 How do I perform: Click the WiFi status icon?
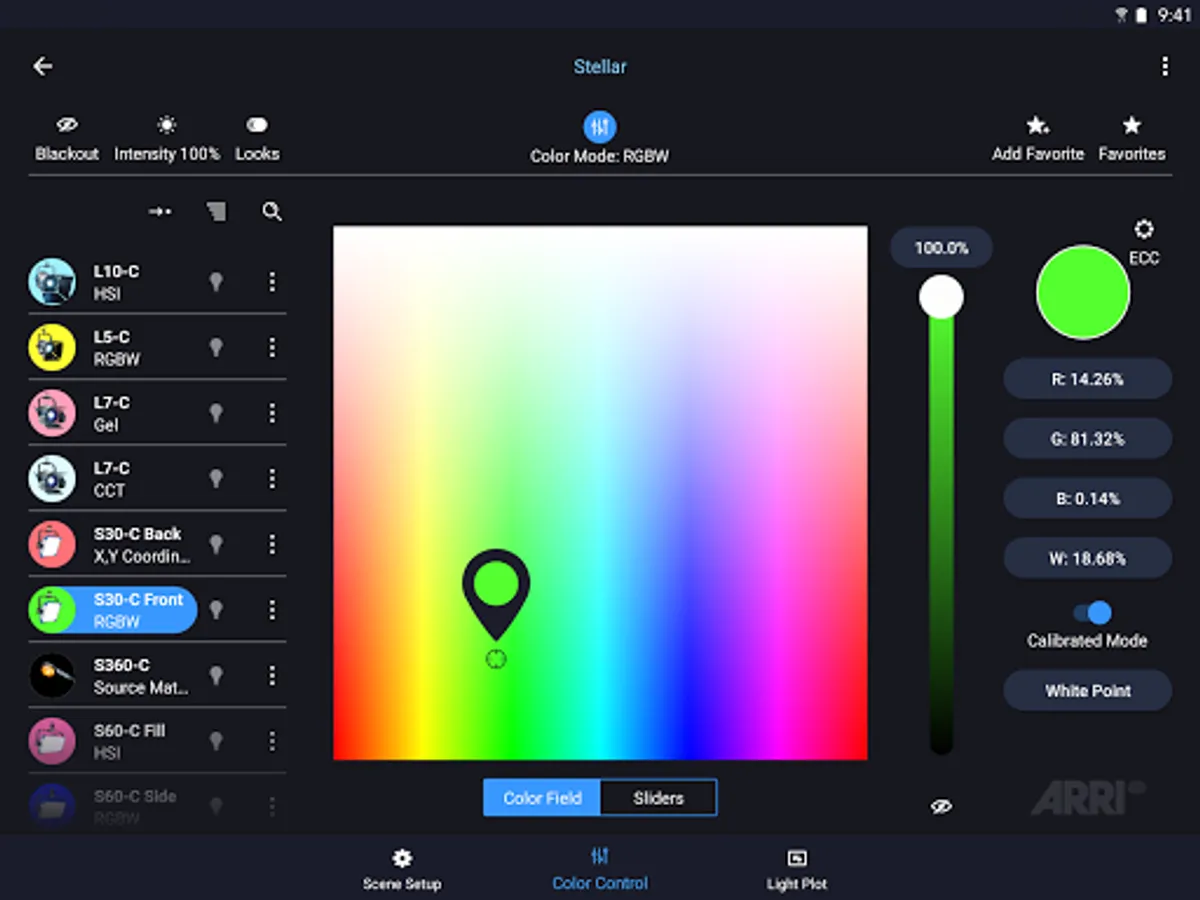coord(1122,15)
